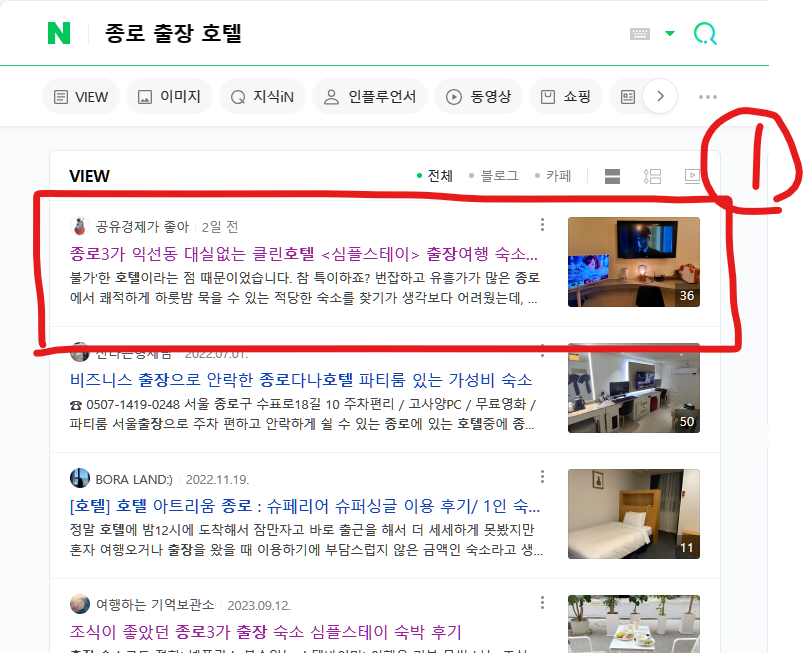
Task: Click the bed thumbnail with 11 photos
Action: tap(634, 514)
